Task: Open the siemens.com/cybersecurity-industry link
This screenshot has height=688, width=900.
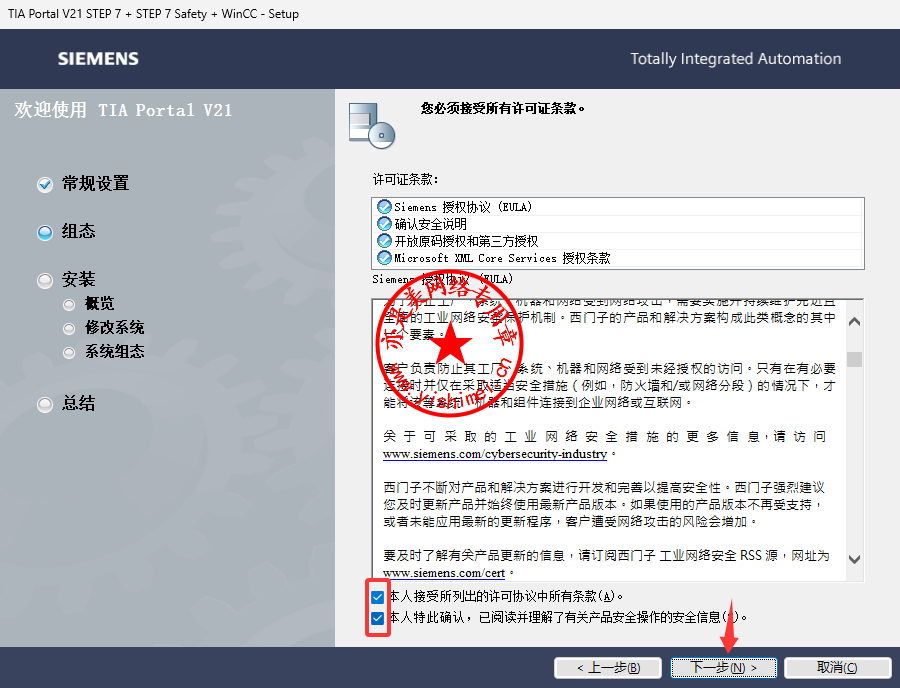Action: [x=495, y=454]
